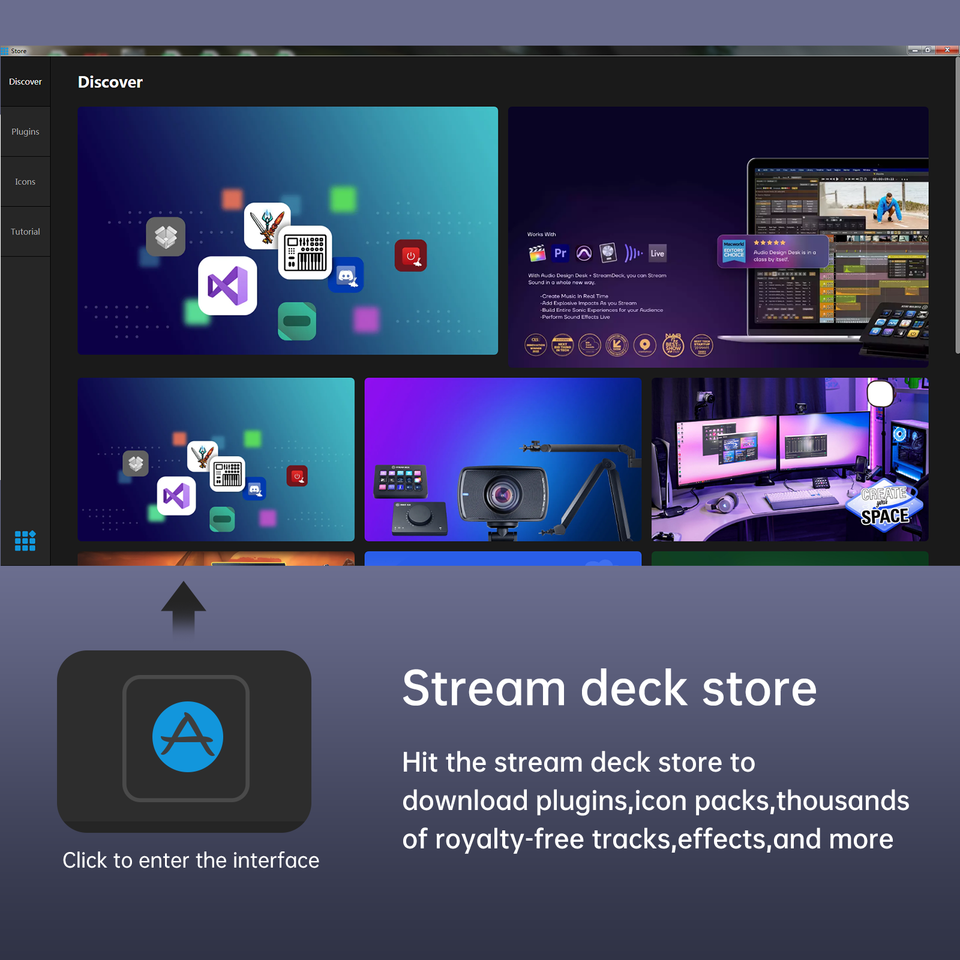Click the red power button icon in the large banner

point(411,256)
